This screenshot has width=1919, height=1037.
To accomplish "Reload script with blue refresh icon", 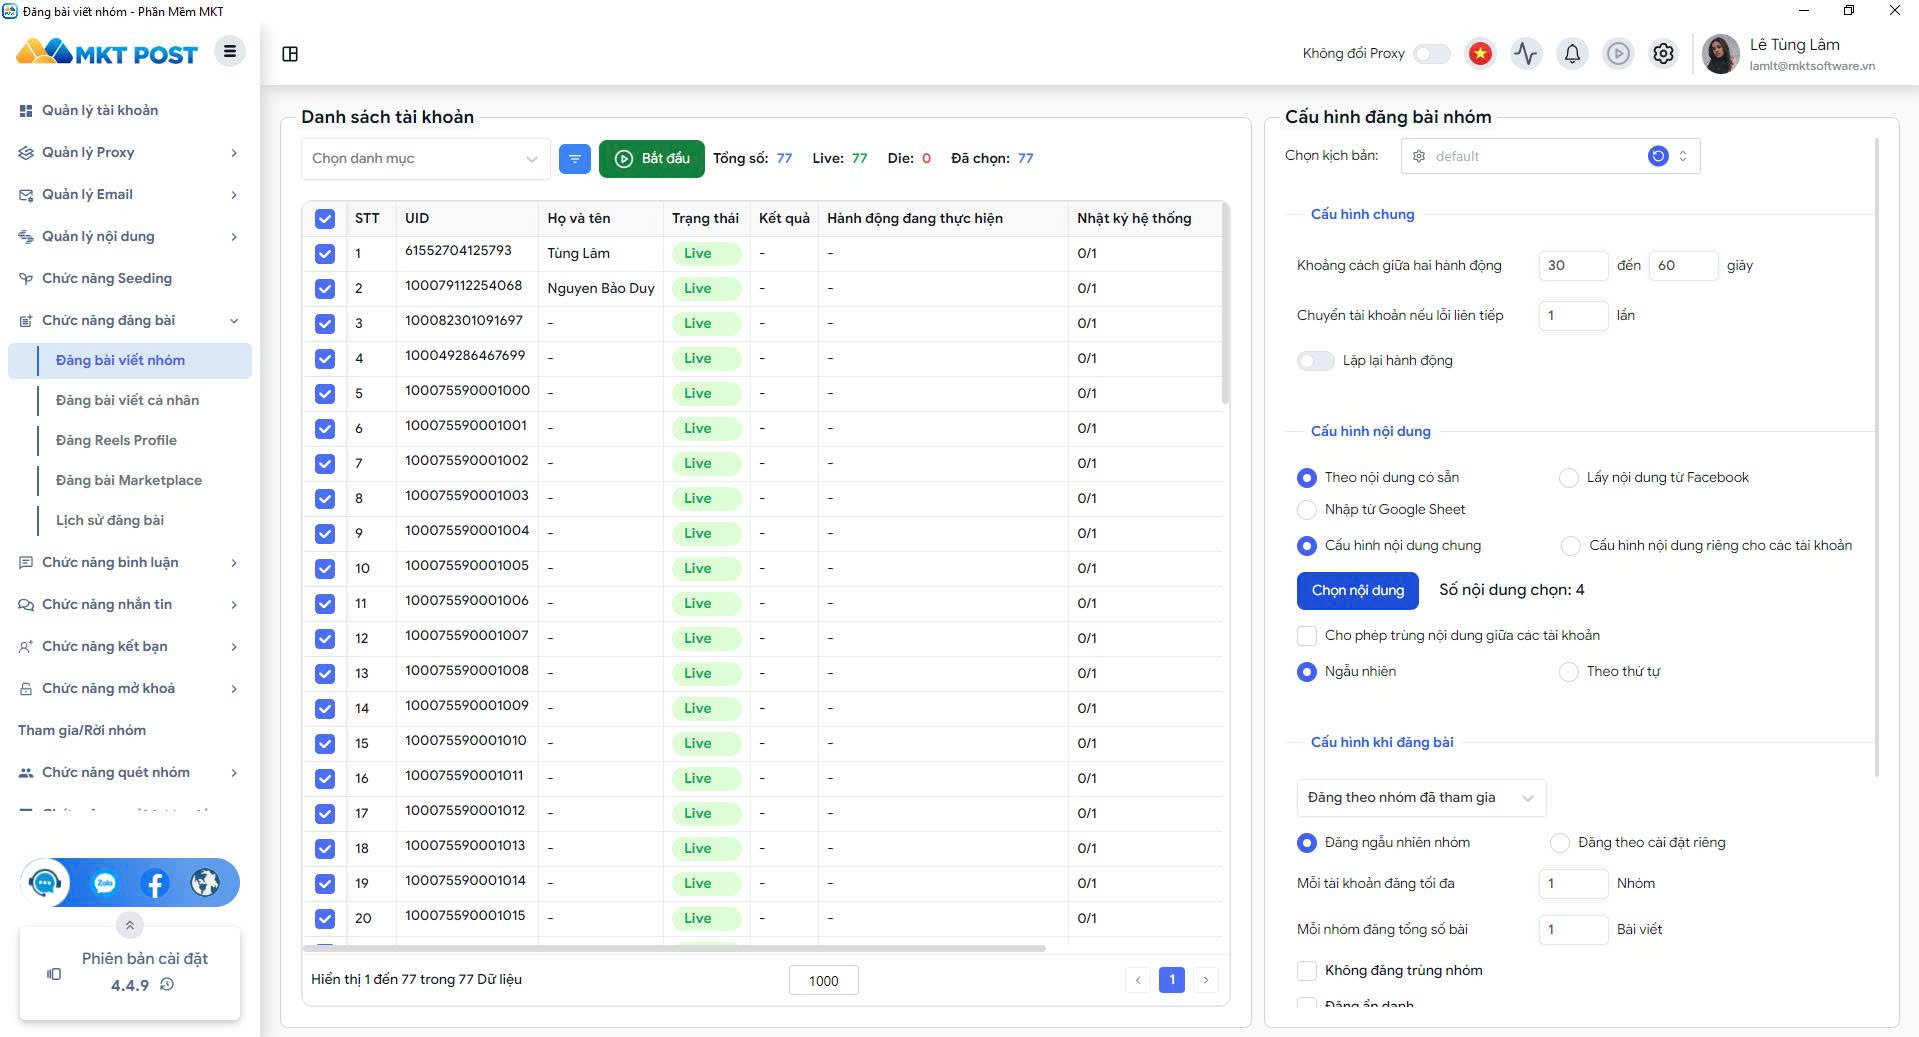I will pyautogui.click(x=1658, y=156).
